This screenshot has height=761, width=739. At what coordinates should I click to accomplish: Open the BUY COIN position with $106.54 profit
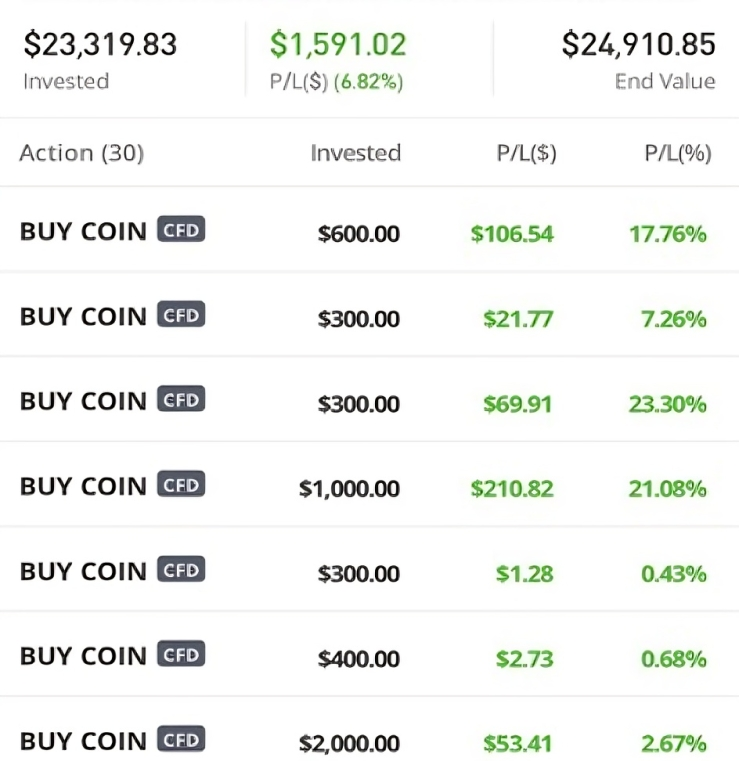tap(83, 232)
